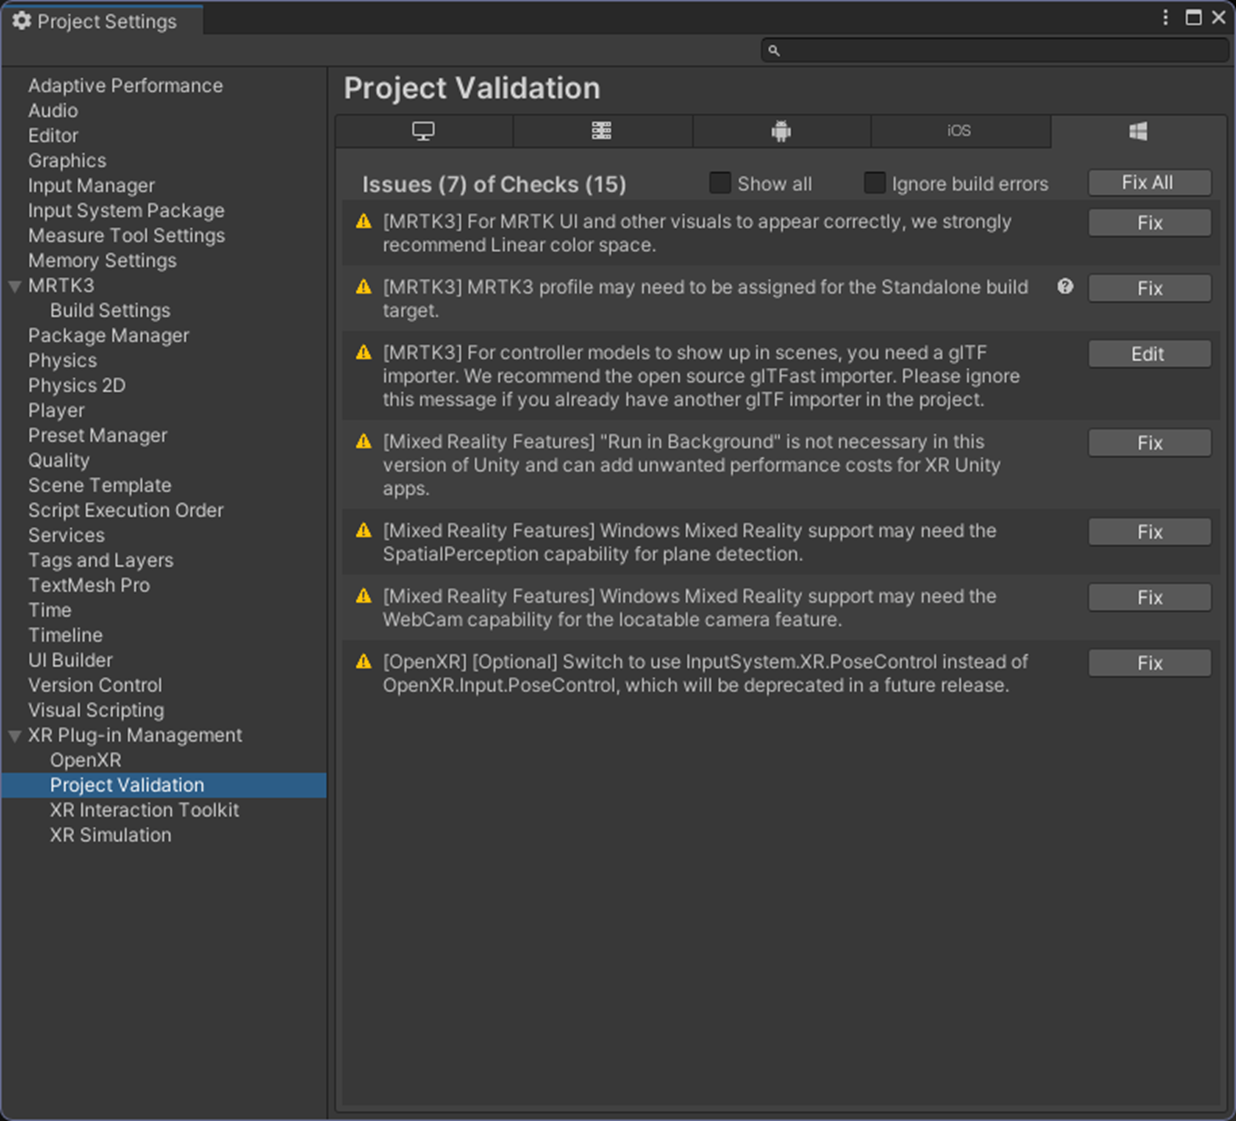Collapse the MRTK3 settings section
This screenshot has height=1121, width=1236.
click(x=15, y=286)
